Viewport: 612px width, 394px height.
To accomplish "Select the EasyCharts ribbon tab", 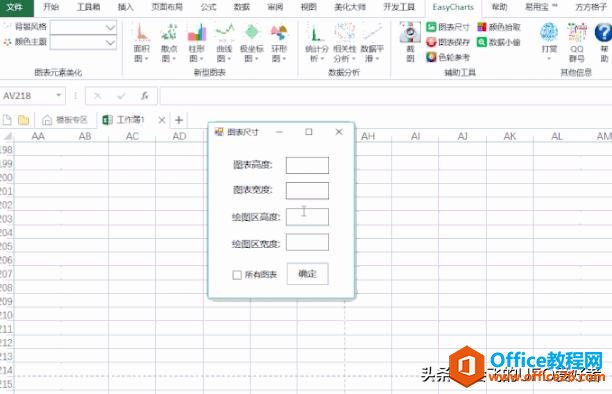I will tap(453, 7).
